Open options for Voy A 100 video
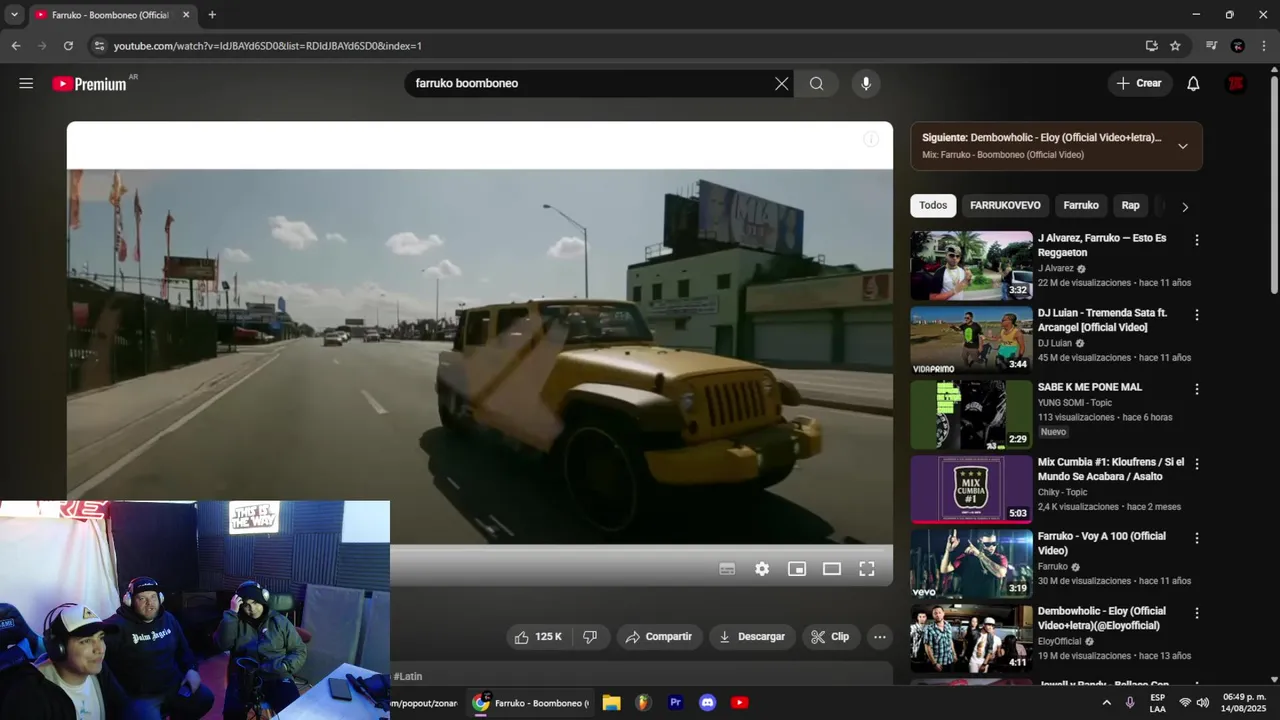This screenshot has width=1280, height=720. [x=1196, y=538]
